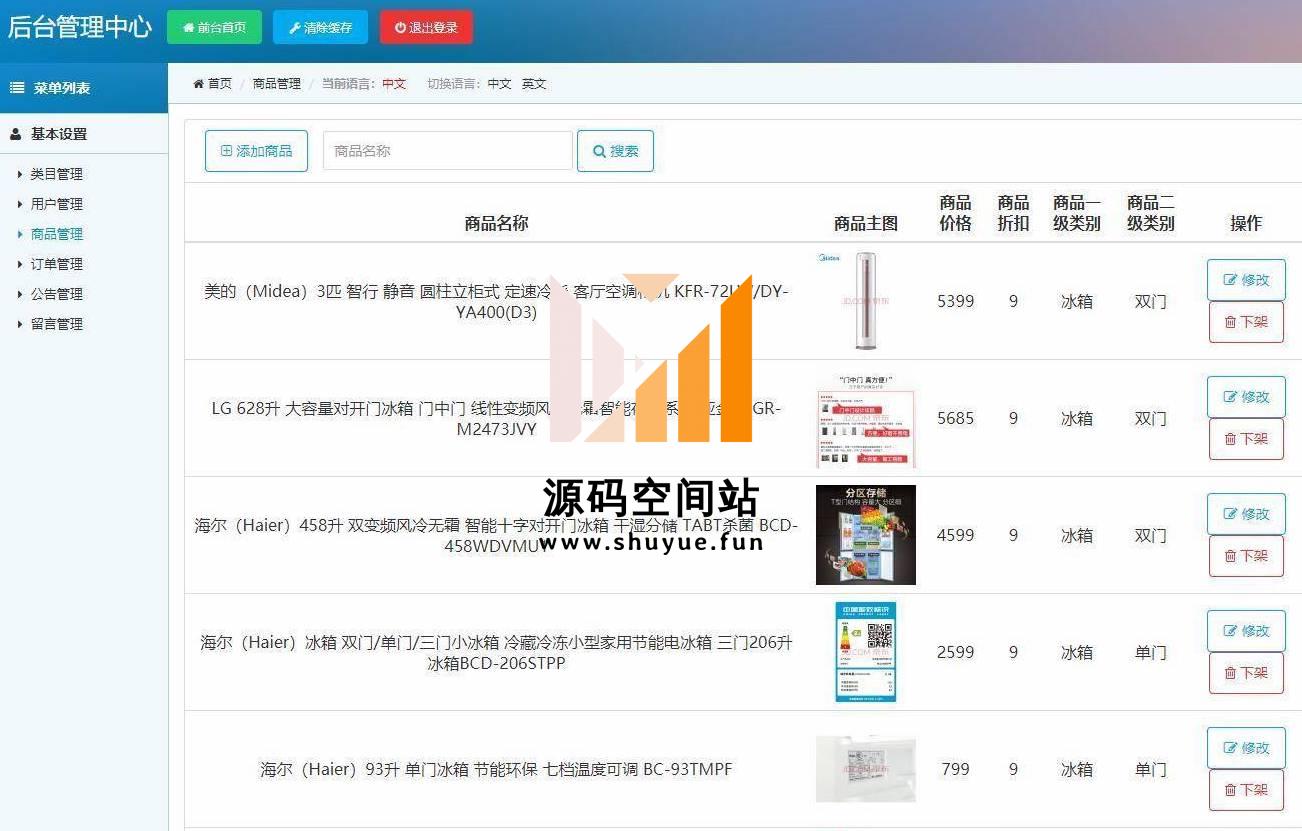Switch language to 英文
The image size is (1302, 831).
click(534, 84)
